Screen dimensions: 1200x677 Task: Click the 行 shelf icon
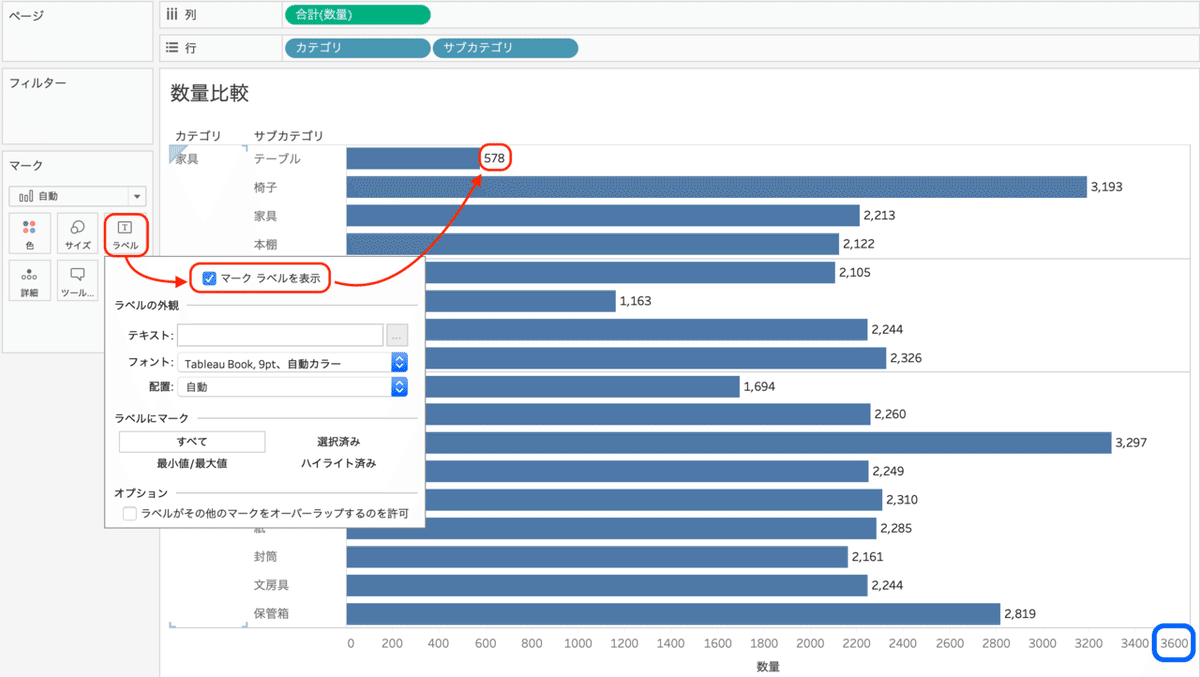174,47
